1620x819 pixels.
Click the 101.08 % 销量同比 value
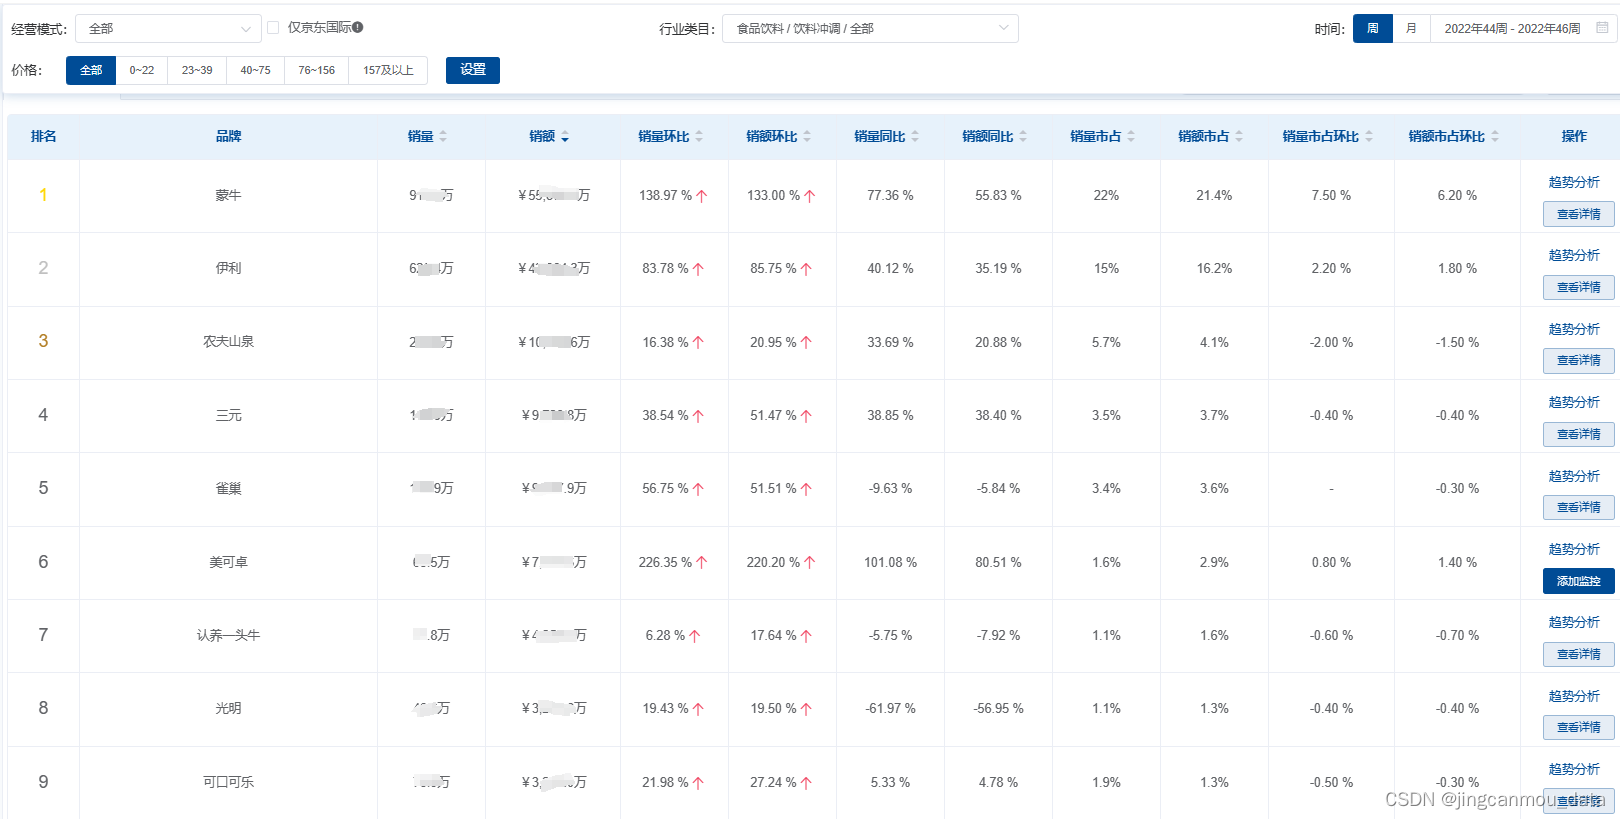890,562
